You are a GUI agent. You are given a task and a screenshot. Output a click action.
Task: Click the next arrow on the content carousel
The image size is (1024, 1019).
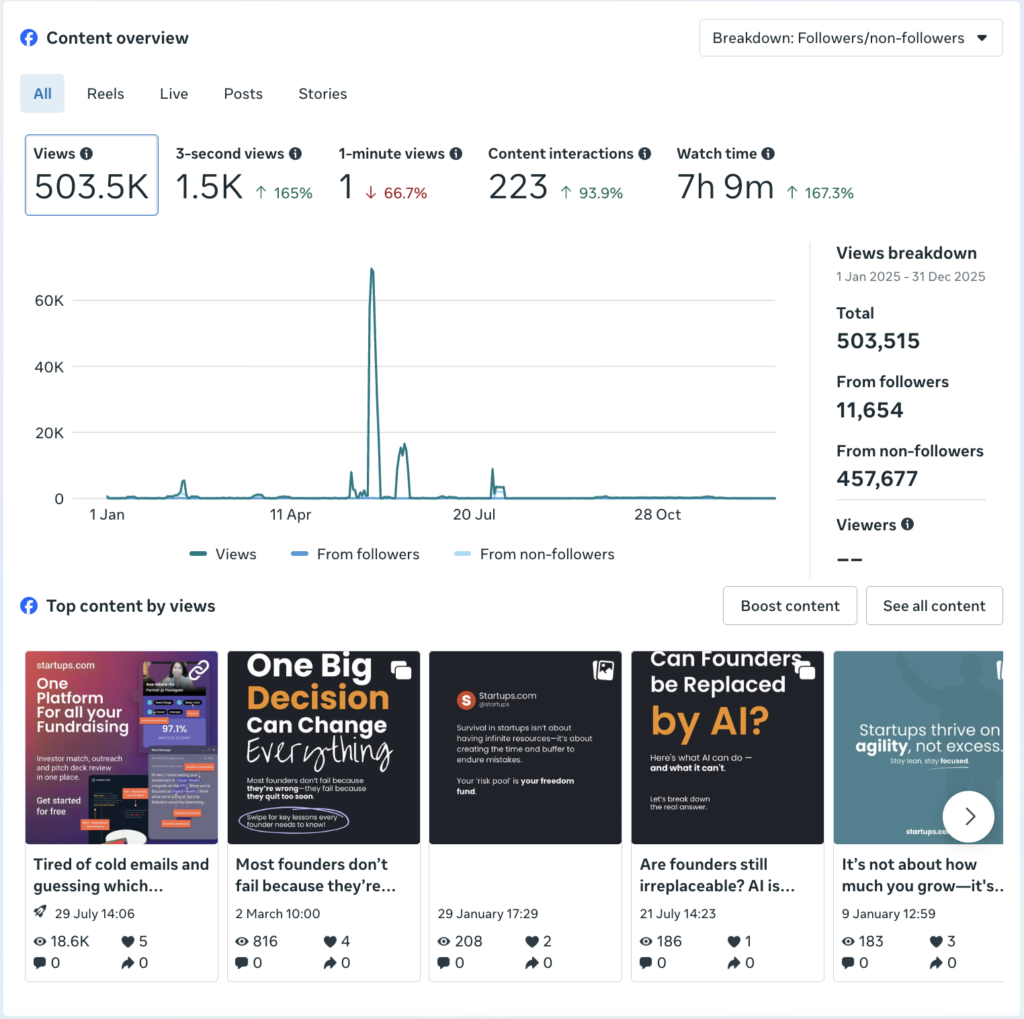[968, 816]
